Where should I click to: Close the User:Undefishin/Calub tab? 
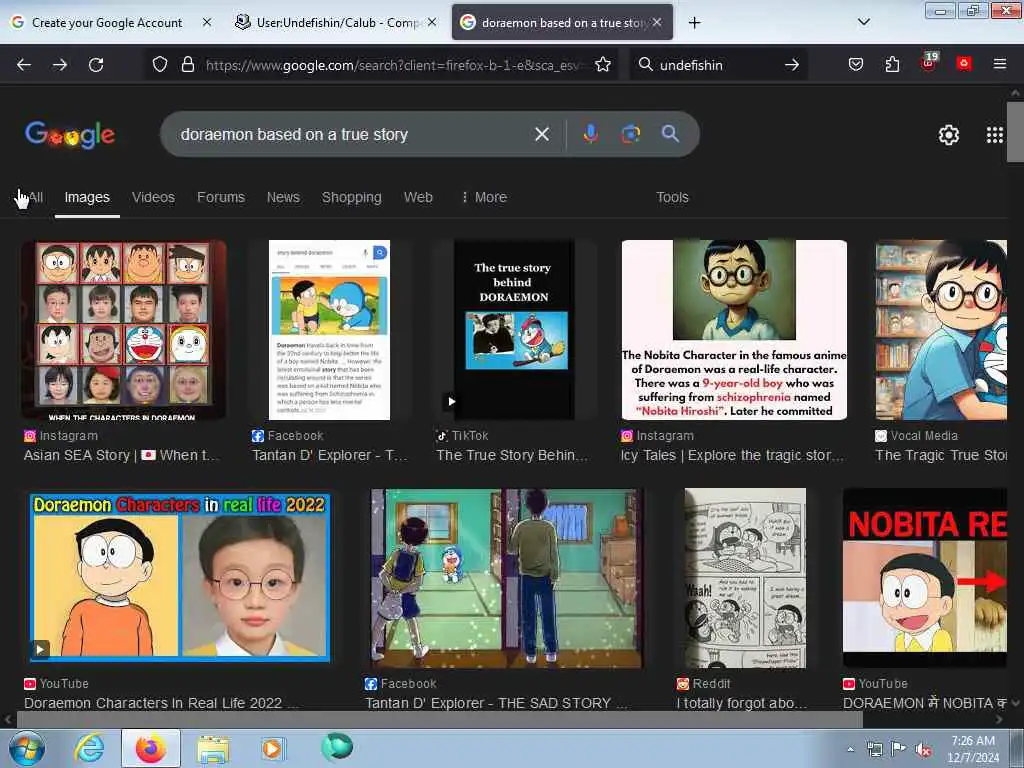(x=432, y=22)
